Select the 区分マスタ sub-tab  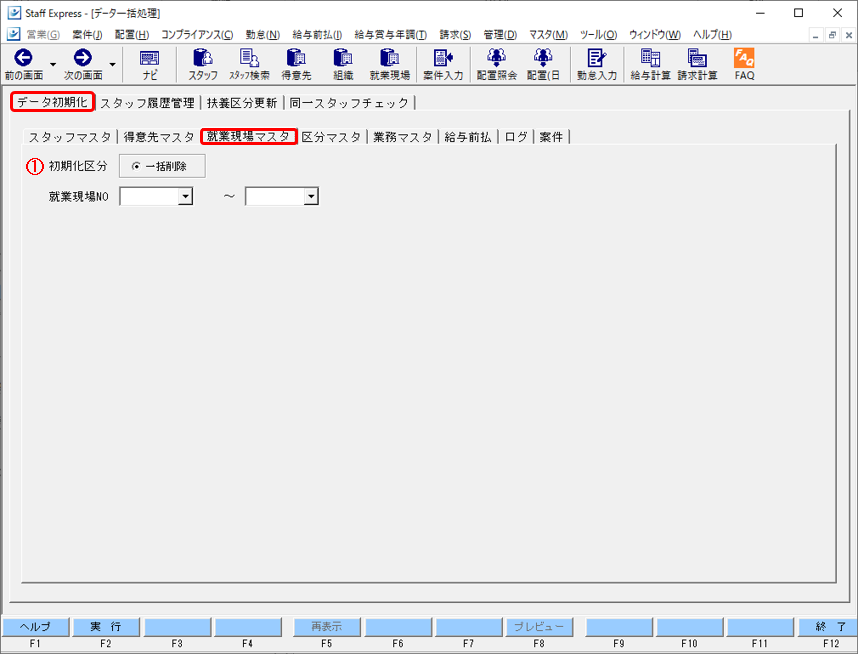click(x=332, y=137)
